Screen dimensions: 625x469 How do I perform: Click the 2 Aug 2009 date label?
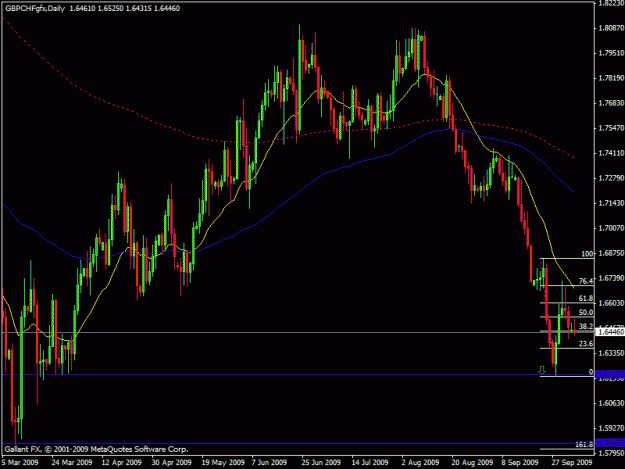tap(420, 462)
